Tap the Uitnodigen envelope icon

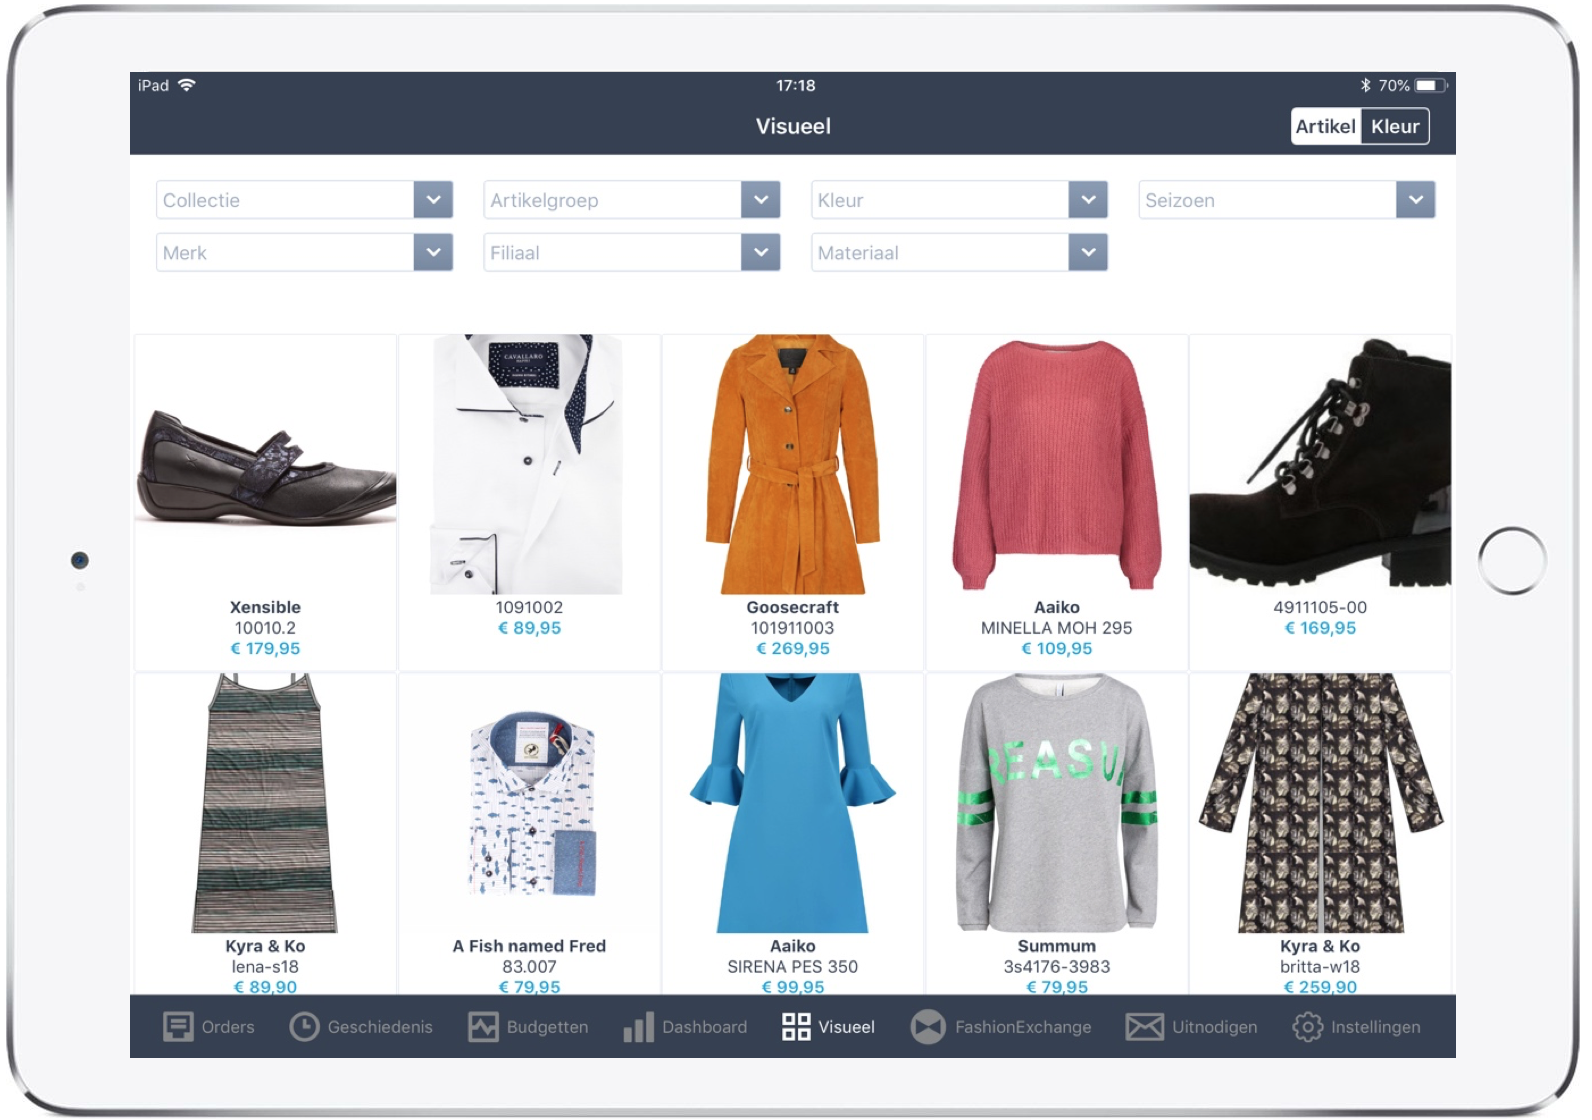coord(1144,1027)
